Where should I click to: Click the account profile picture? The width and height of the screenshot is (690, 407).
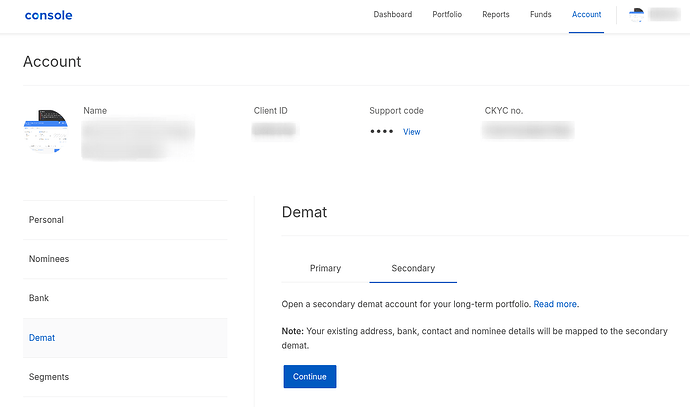(x=46, y=132)
